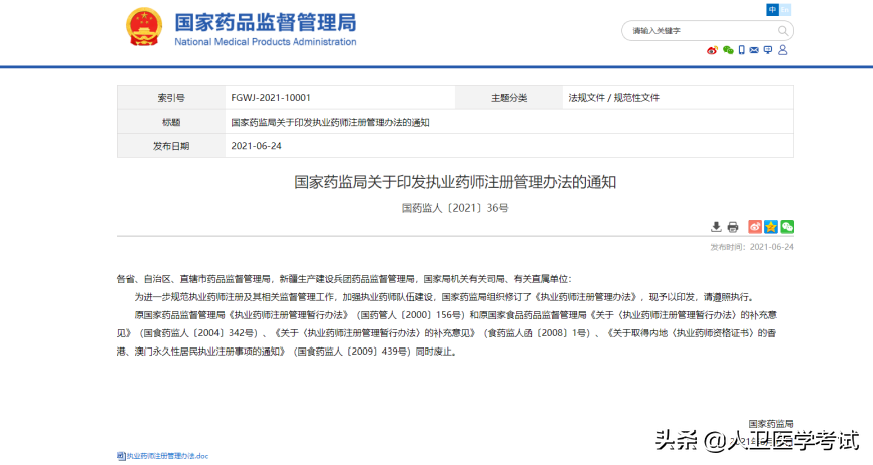Viewport: 873px width, 465px height.
Task: Open the user account icon
Action: 782,50
